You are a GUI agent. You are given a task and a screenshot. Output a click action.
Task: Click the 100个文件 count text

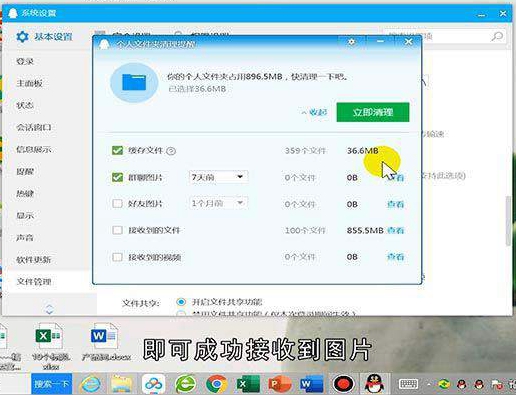[305, 230]
